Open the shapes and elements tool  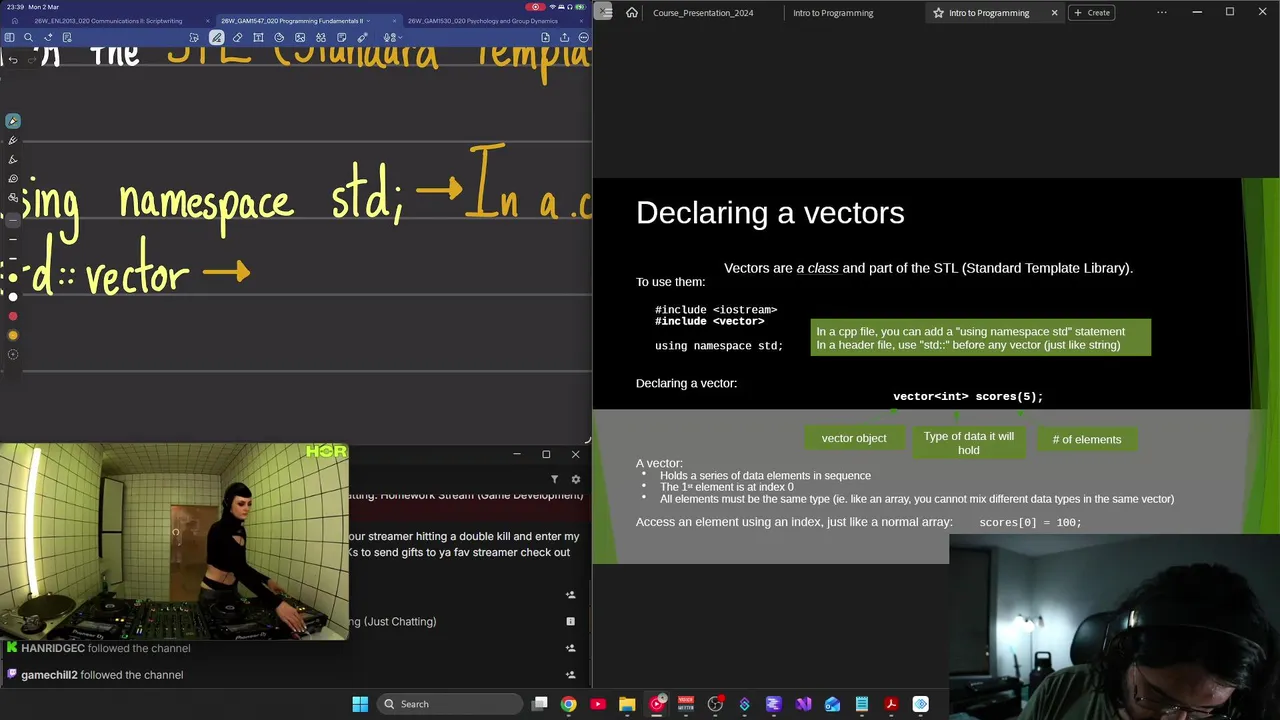point(321,37)
